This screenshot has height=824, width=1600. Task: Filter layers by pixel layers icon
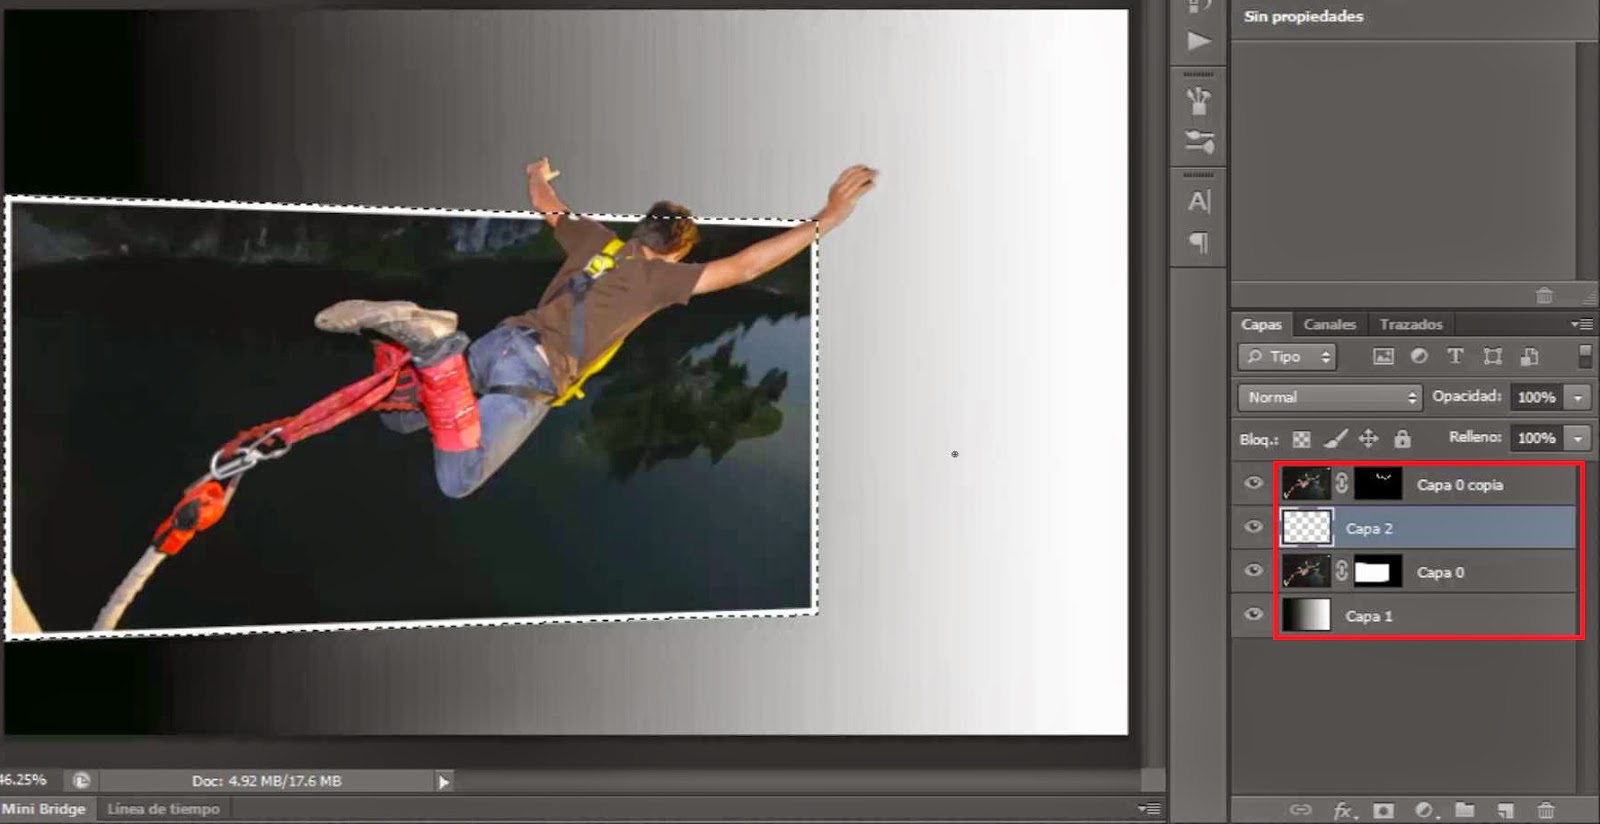[1383, 356]
